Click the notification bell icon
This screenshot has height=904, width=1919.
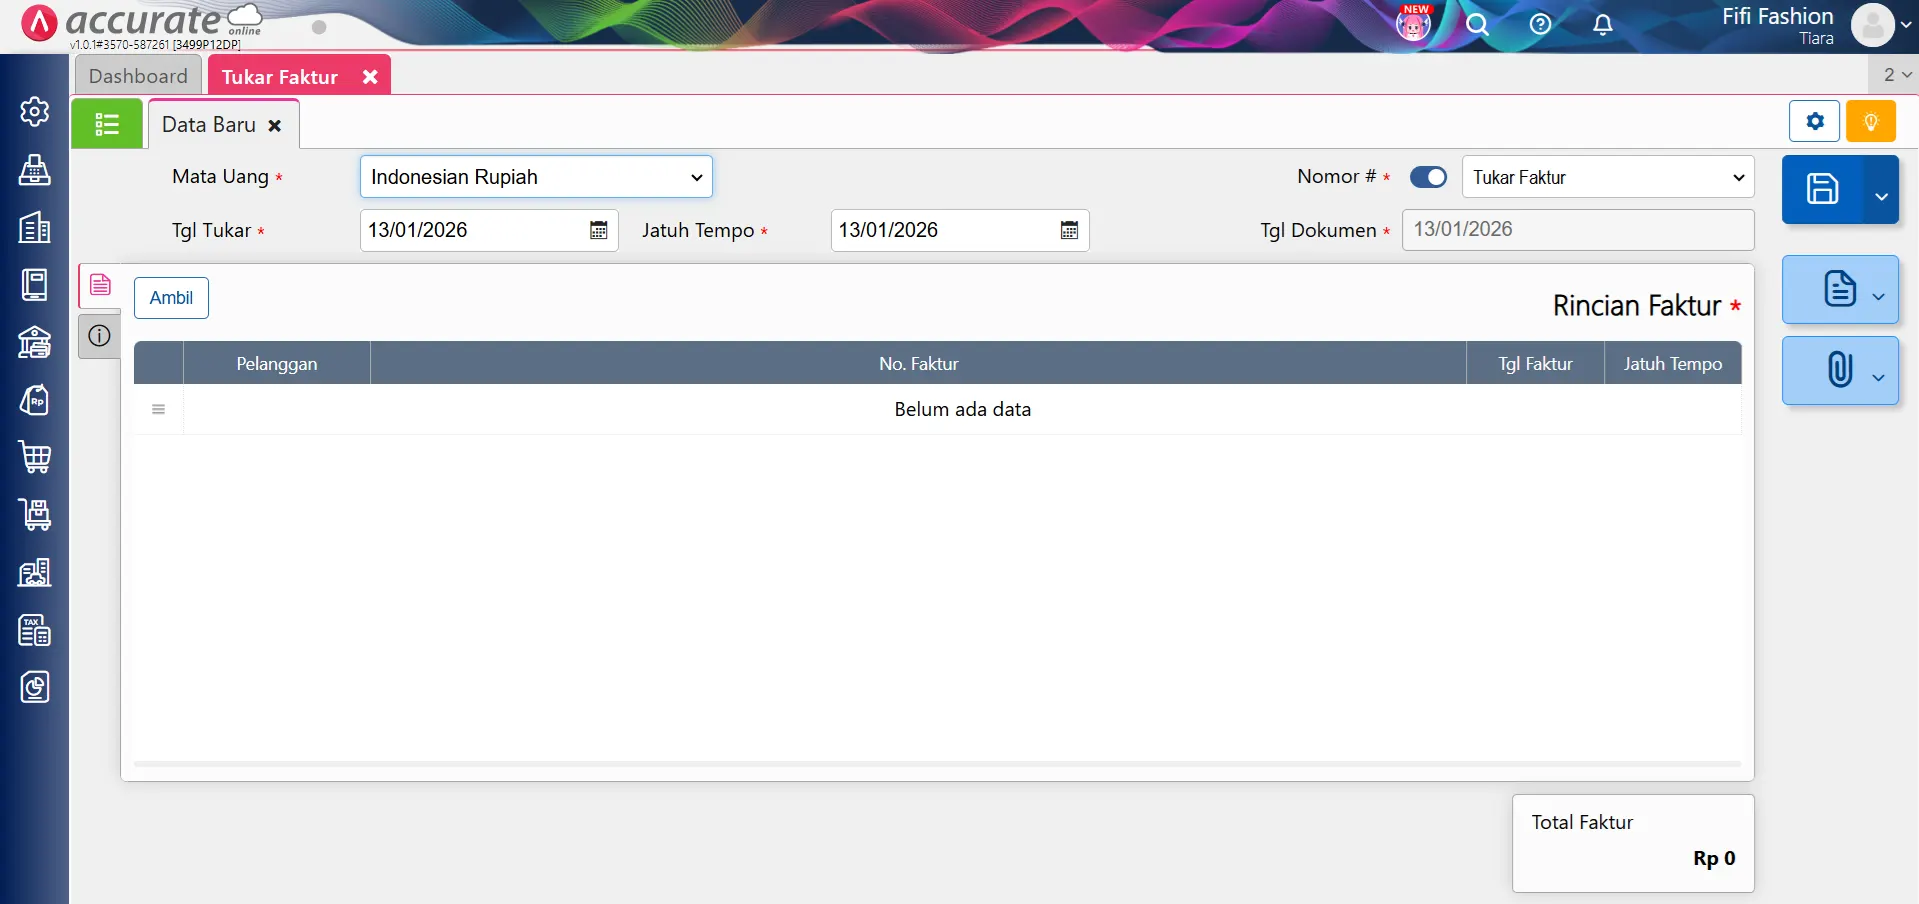(1602, 25)
